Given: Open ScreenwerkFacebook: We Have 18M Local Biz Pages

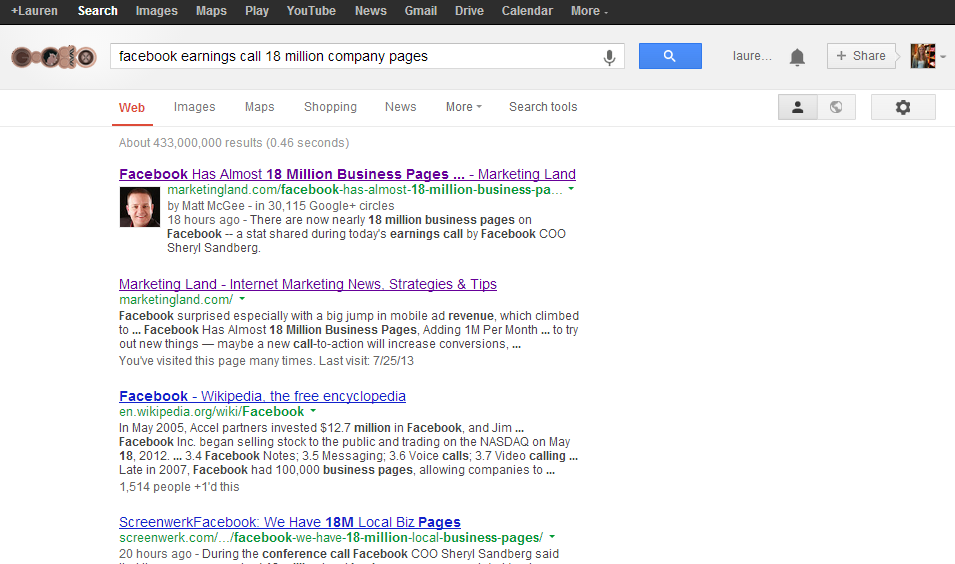Looking at the screenshot, I should 290,523.
